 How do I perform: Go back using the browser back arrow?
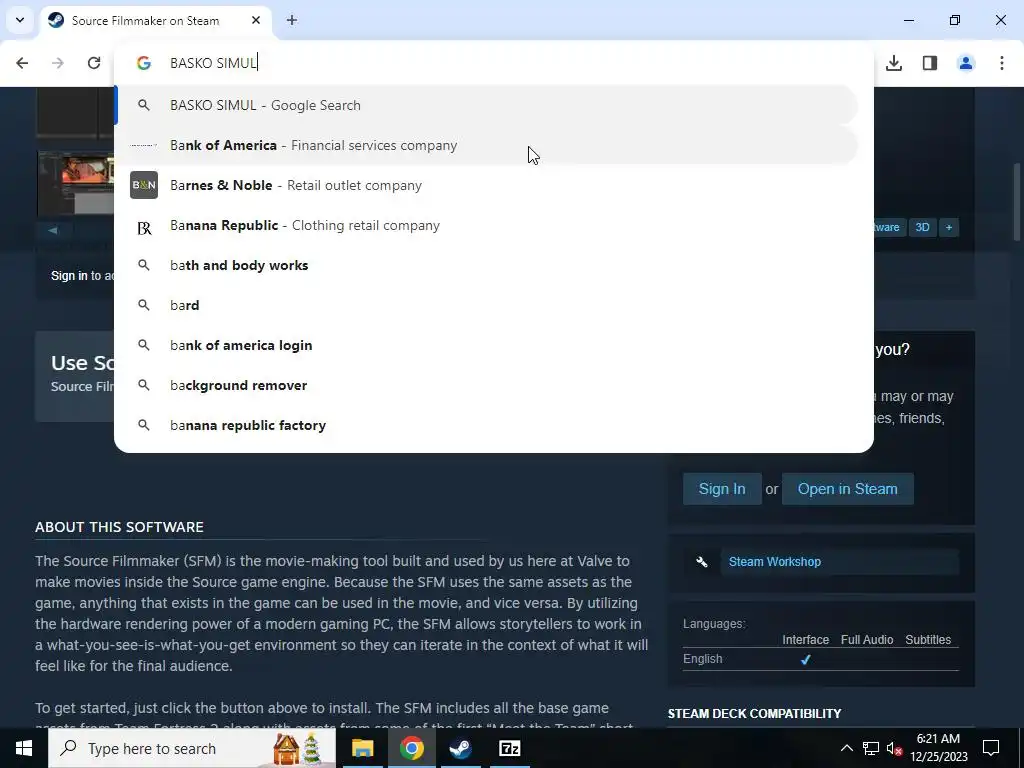[x=22, y=63]
